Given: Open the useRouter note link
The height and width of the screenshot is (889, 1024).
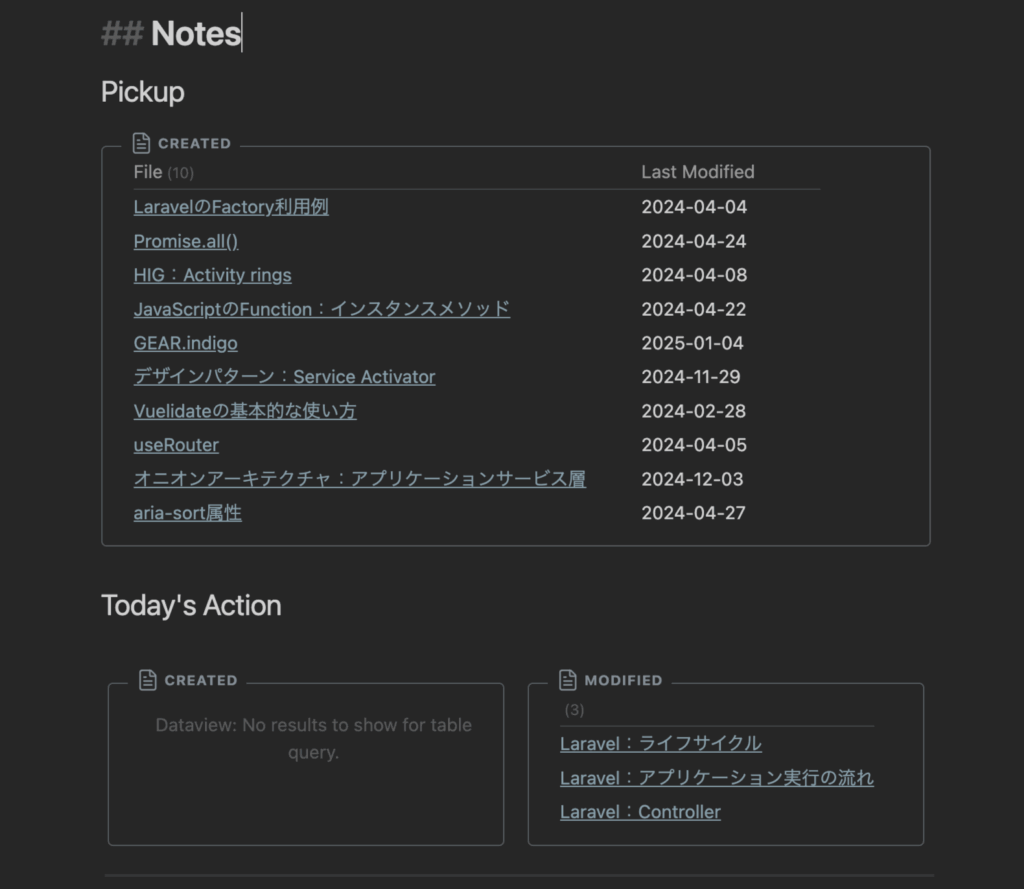Looking at the screenshot, I should [176, 445].
